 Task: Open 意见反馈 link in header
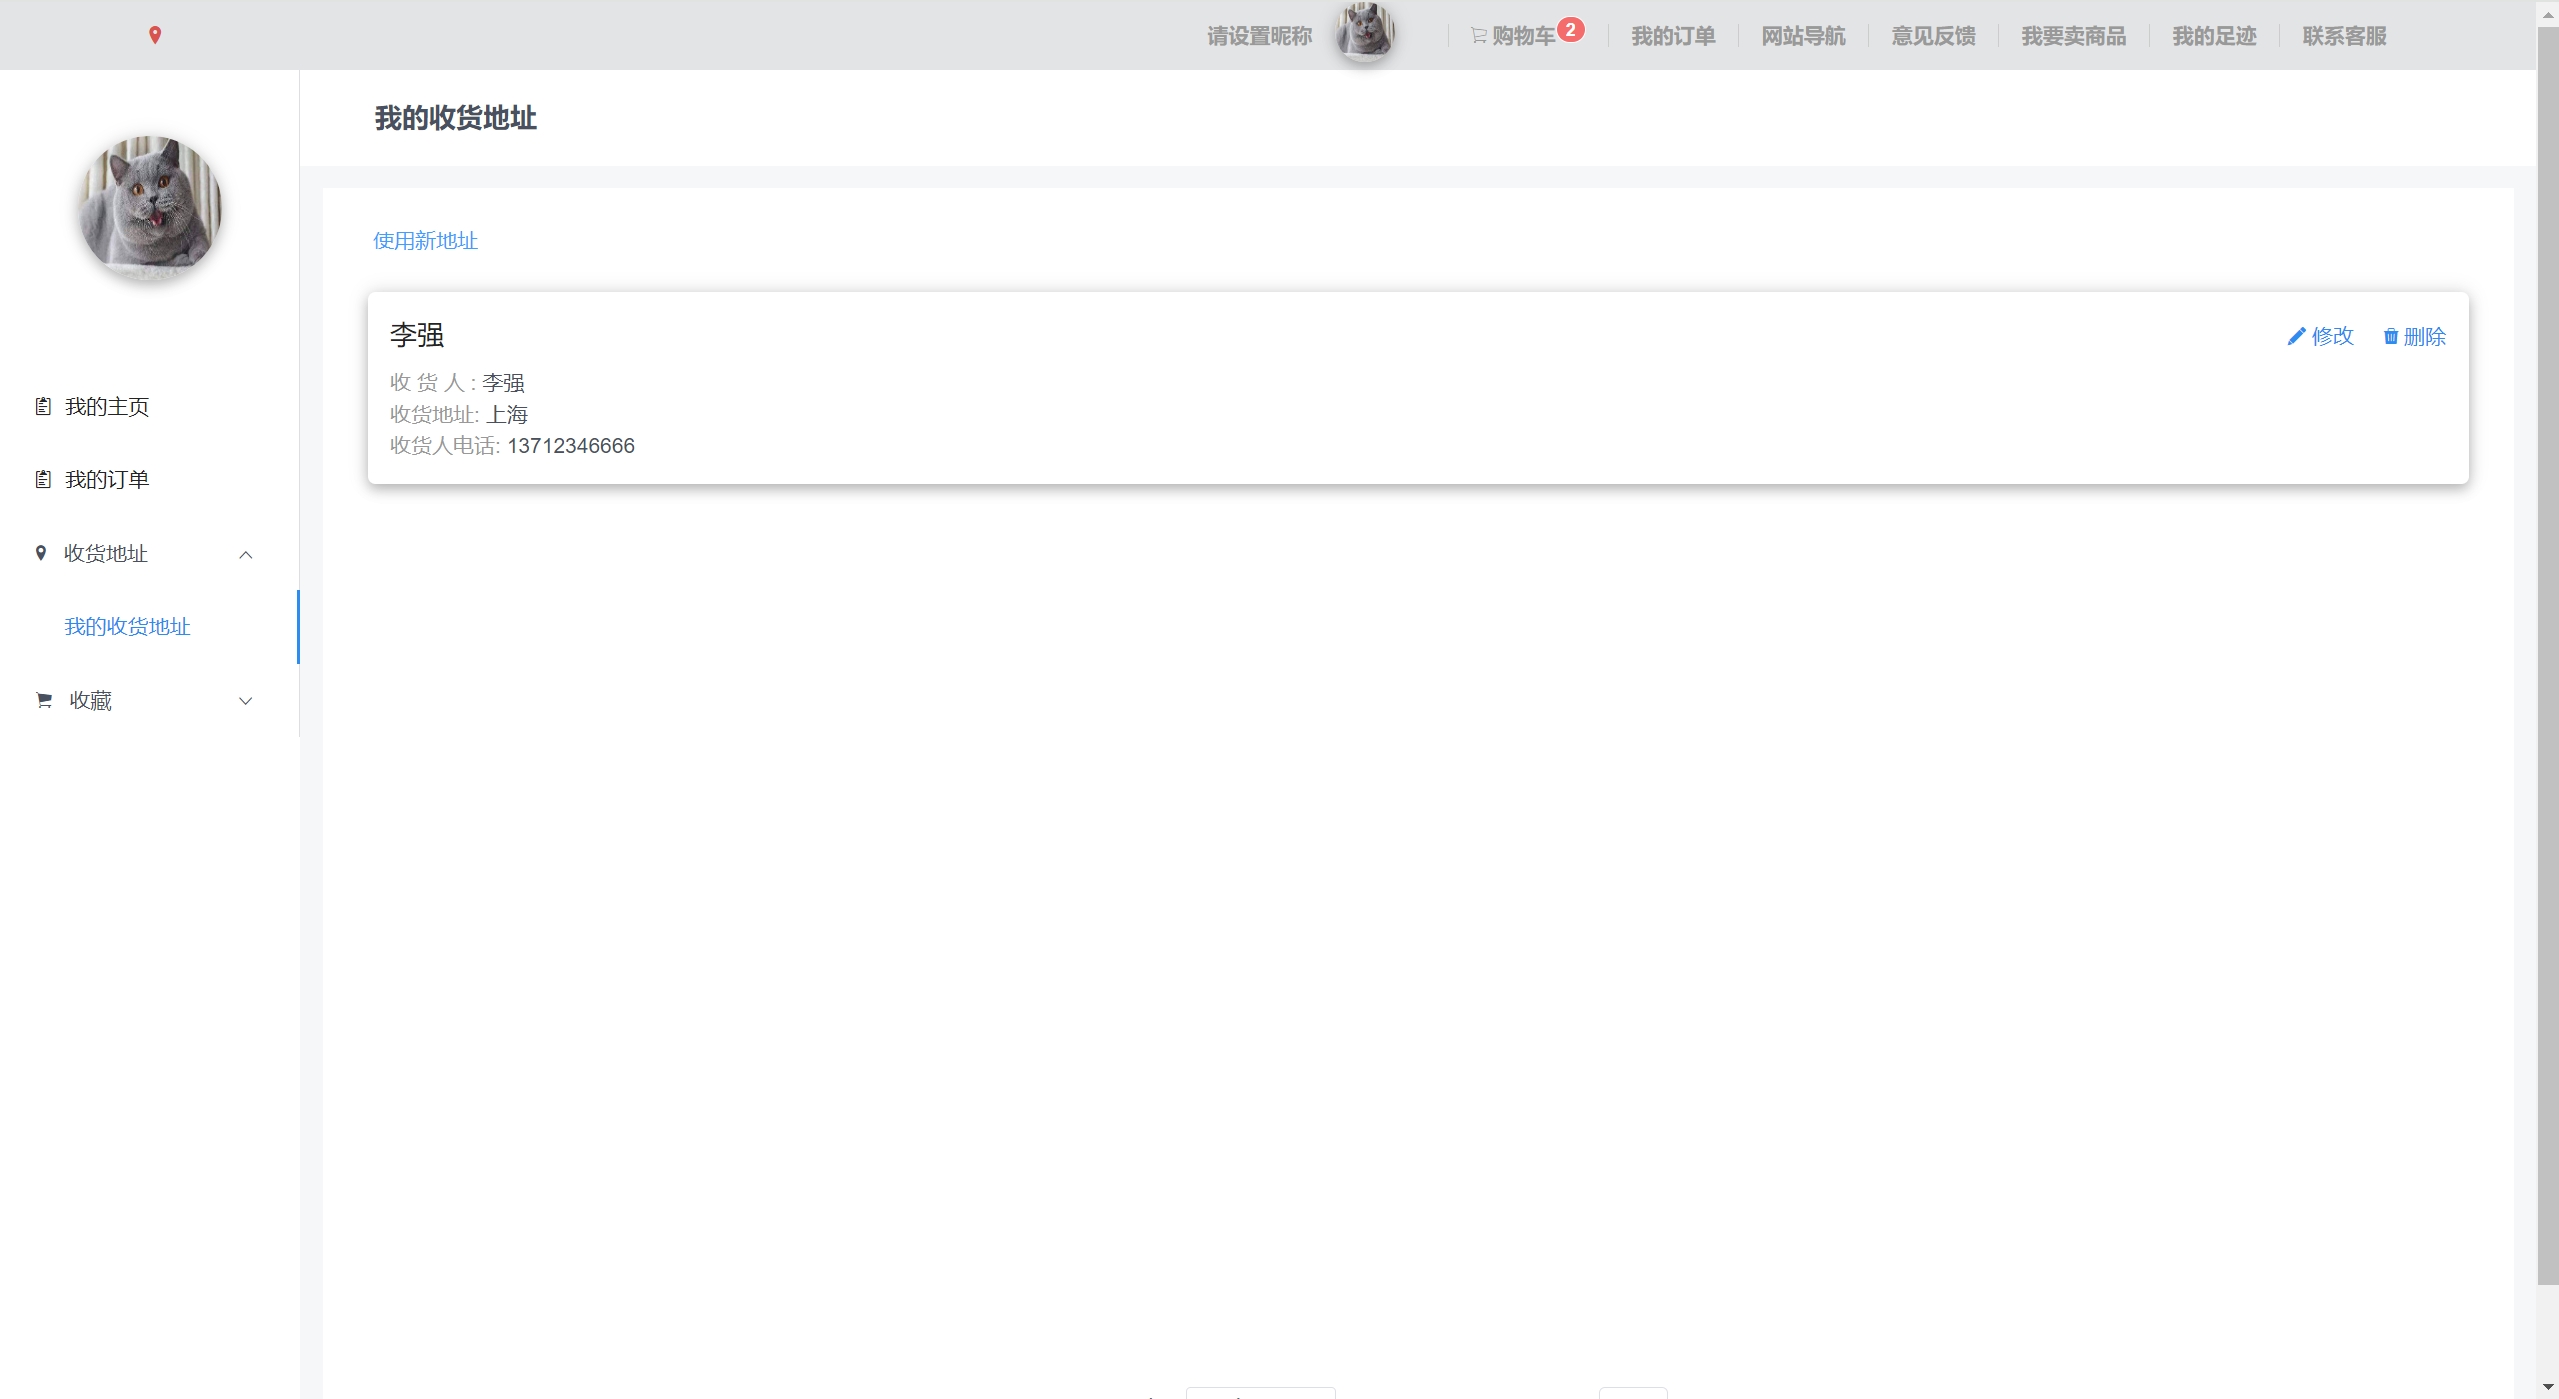pyautogui.click(x=1933, y=36)
